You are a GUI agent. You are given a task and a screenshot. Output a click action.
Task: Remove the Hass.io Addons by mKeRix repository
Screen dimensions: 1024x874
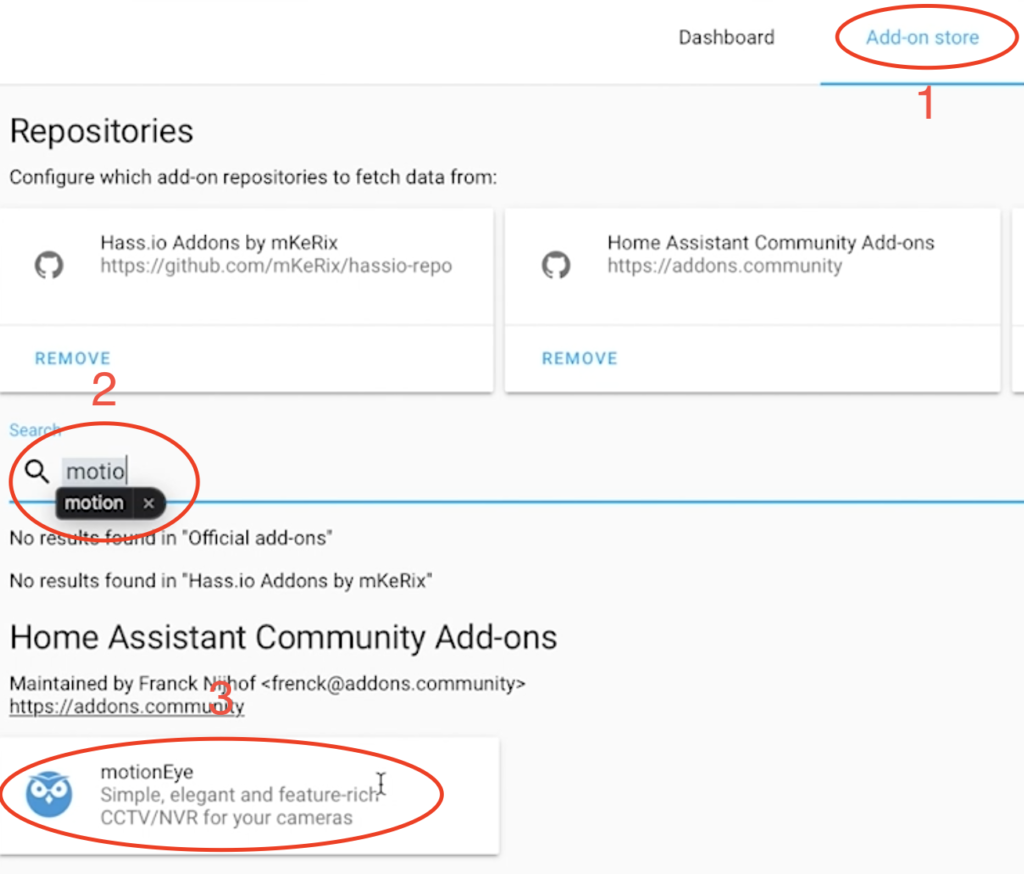pyautogui.click(x=72, y=358)
